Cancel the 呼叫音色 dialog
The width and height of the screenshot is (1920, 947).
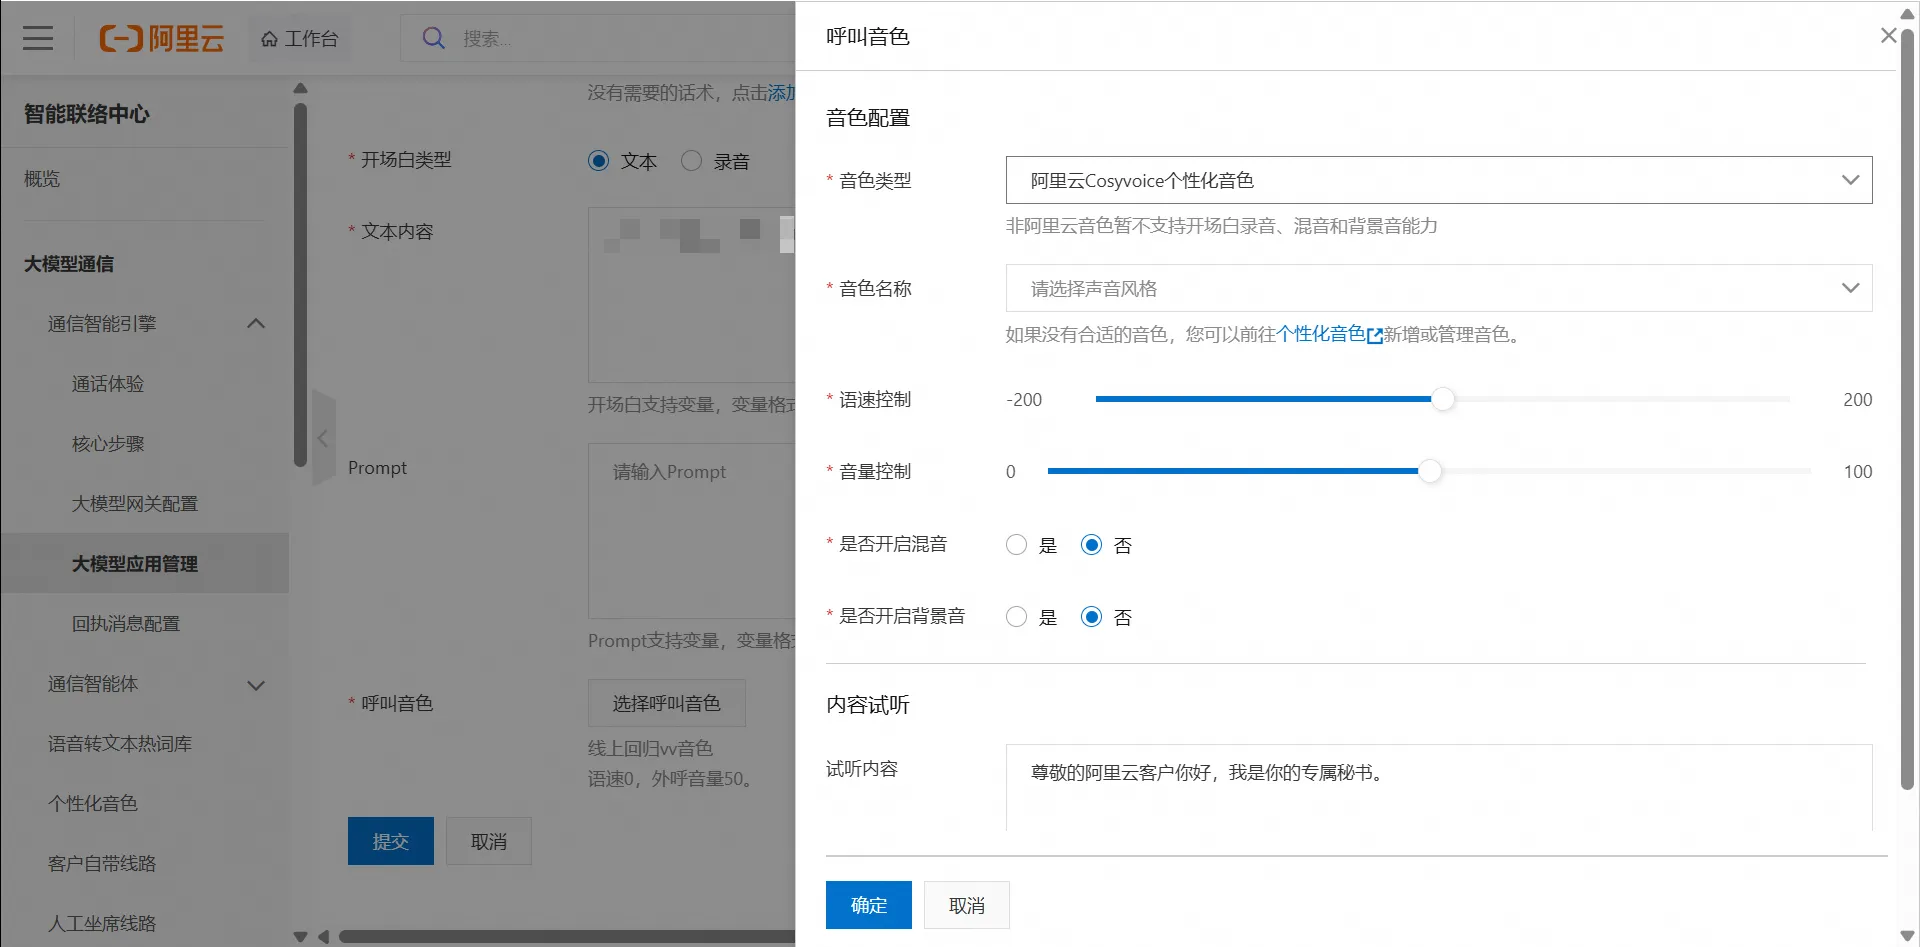(x=966, y=905)
